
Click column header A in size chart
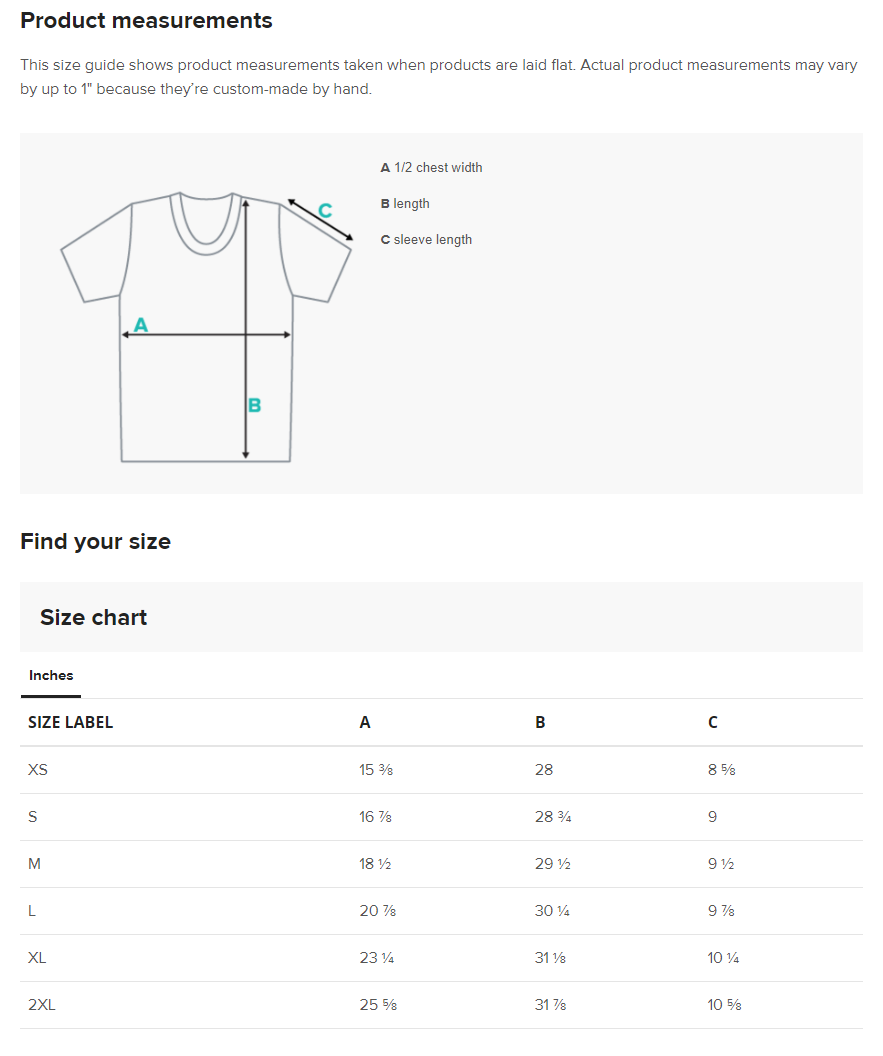point(365,722)
